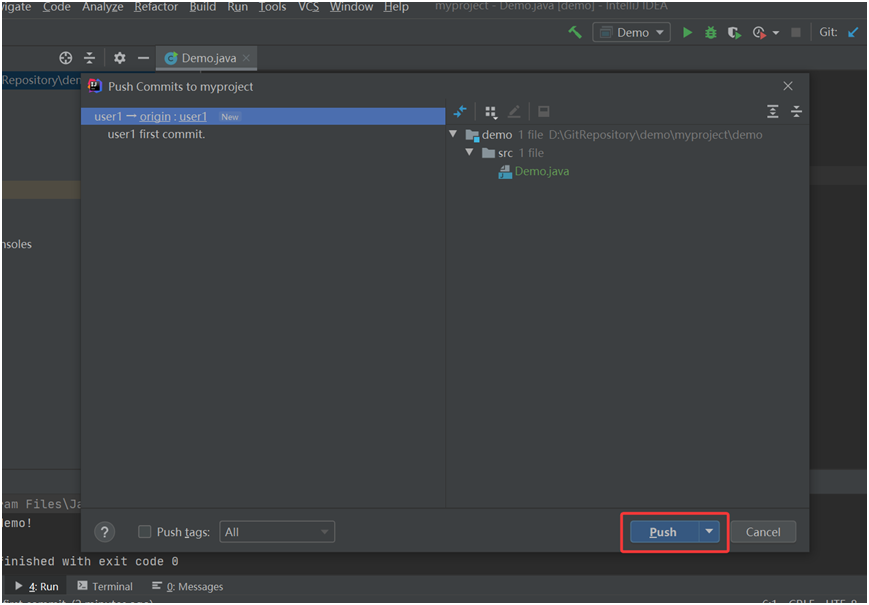Screen dimensions: 869x605
Task: Open the project panel settings gear
Action: coord(119,58)
